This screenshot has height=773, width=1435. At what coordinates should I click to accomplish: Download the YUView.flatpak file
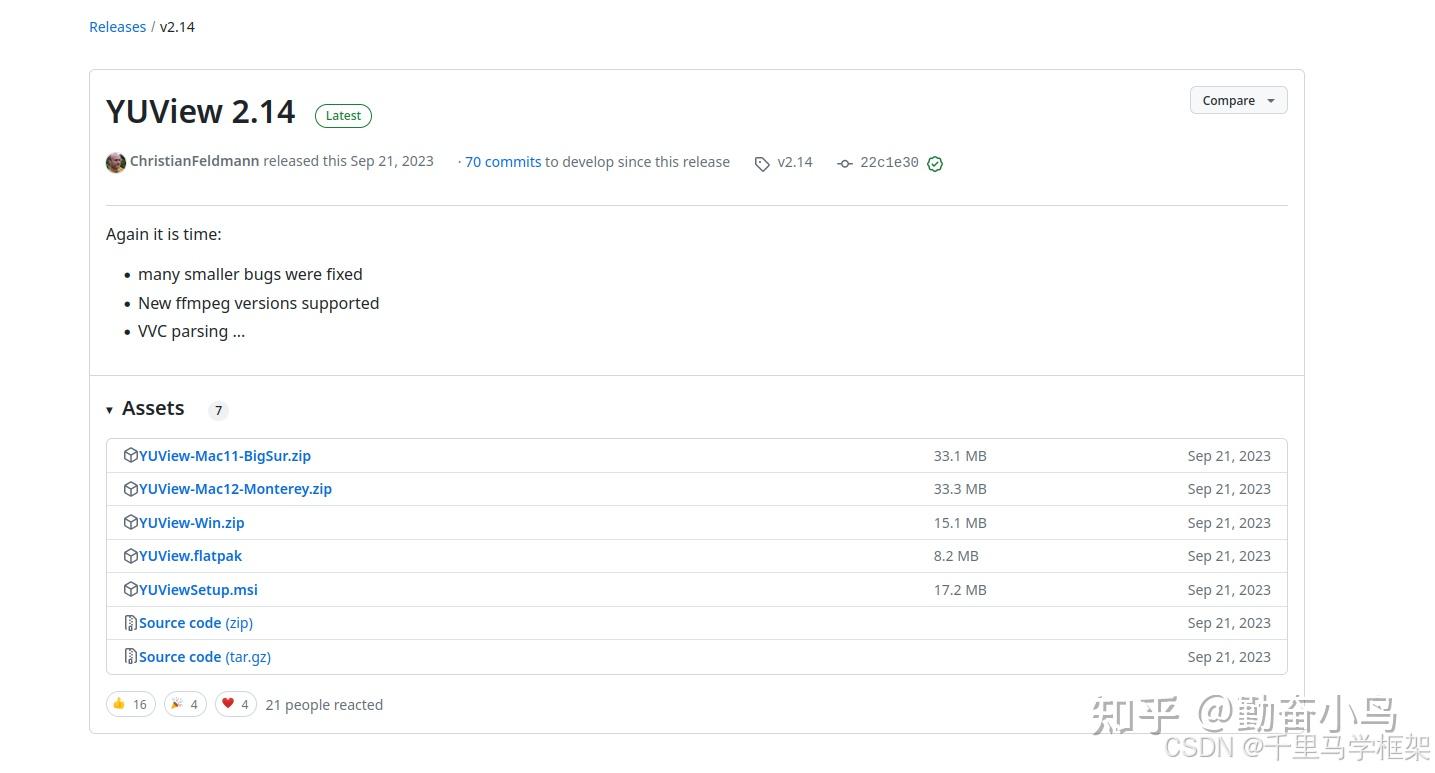pos(190,556)
